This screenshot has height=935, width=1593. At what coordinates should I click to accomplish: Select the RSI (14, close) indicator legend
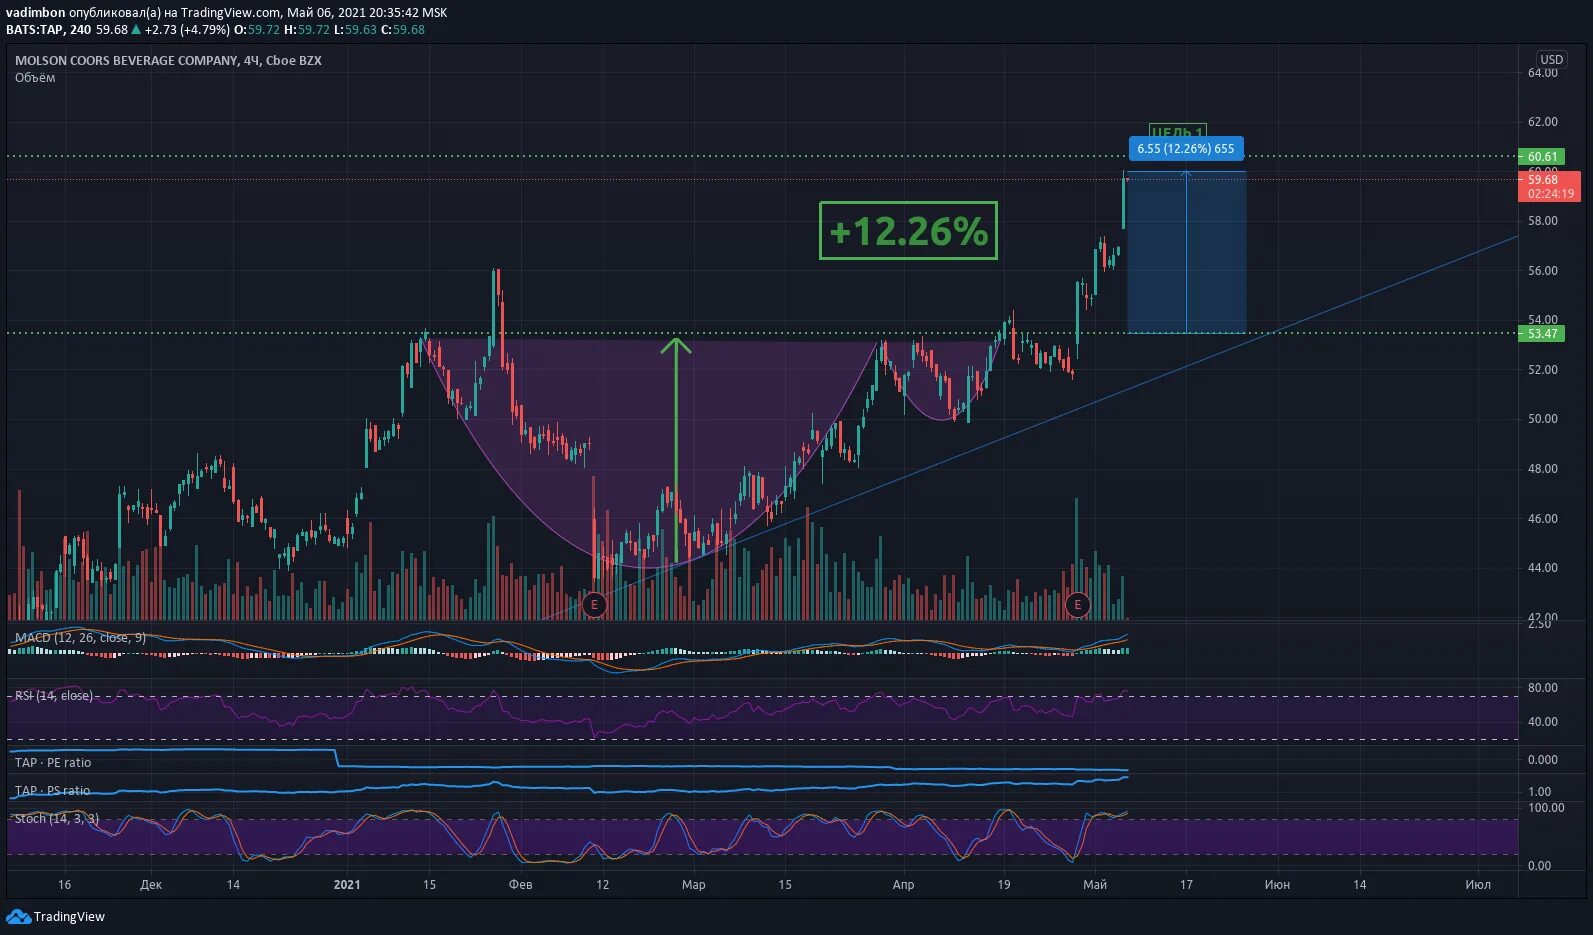coord(53,695)
